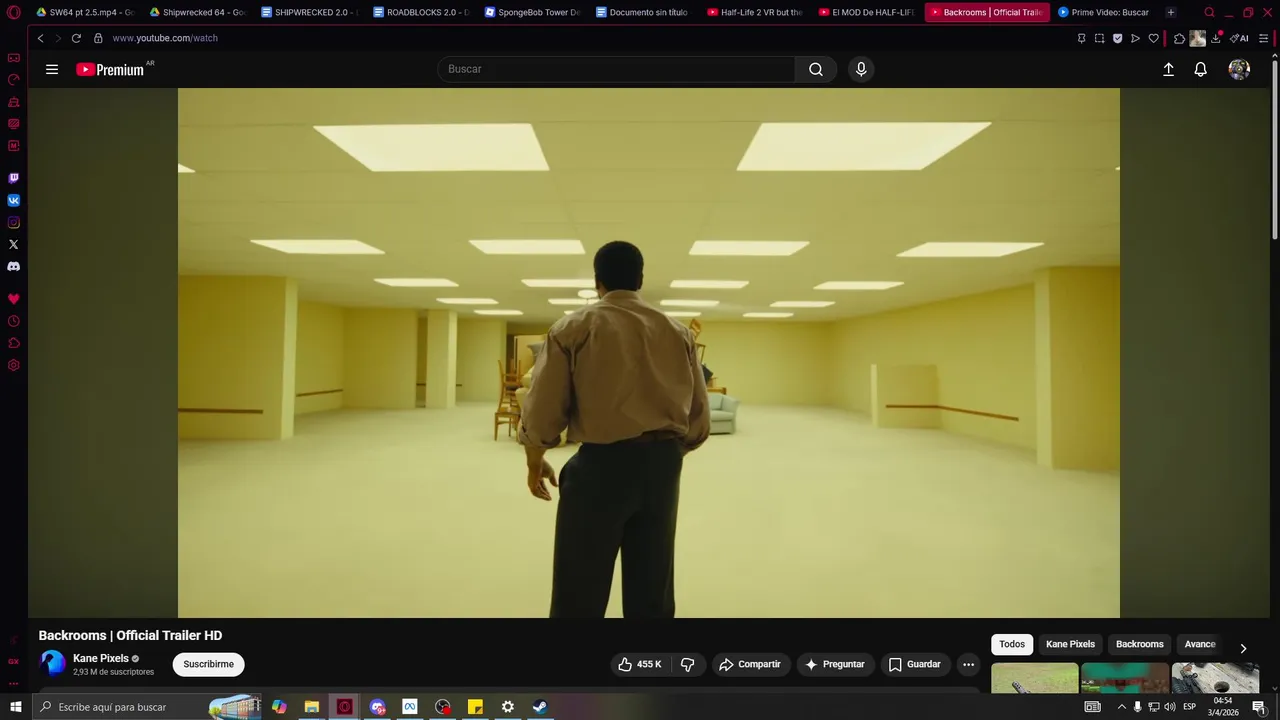
Task: Open the YouTube upload/create icon
Action: pos(1168,69)
